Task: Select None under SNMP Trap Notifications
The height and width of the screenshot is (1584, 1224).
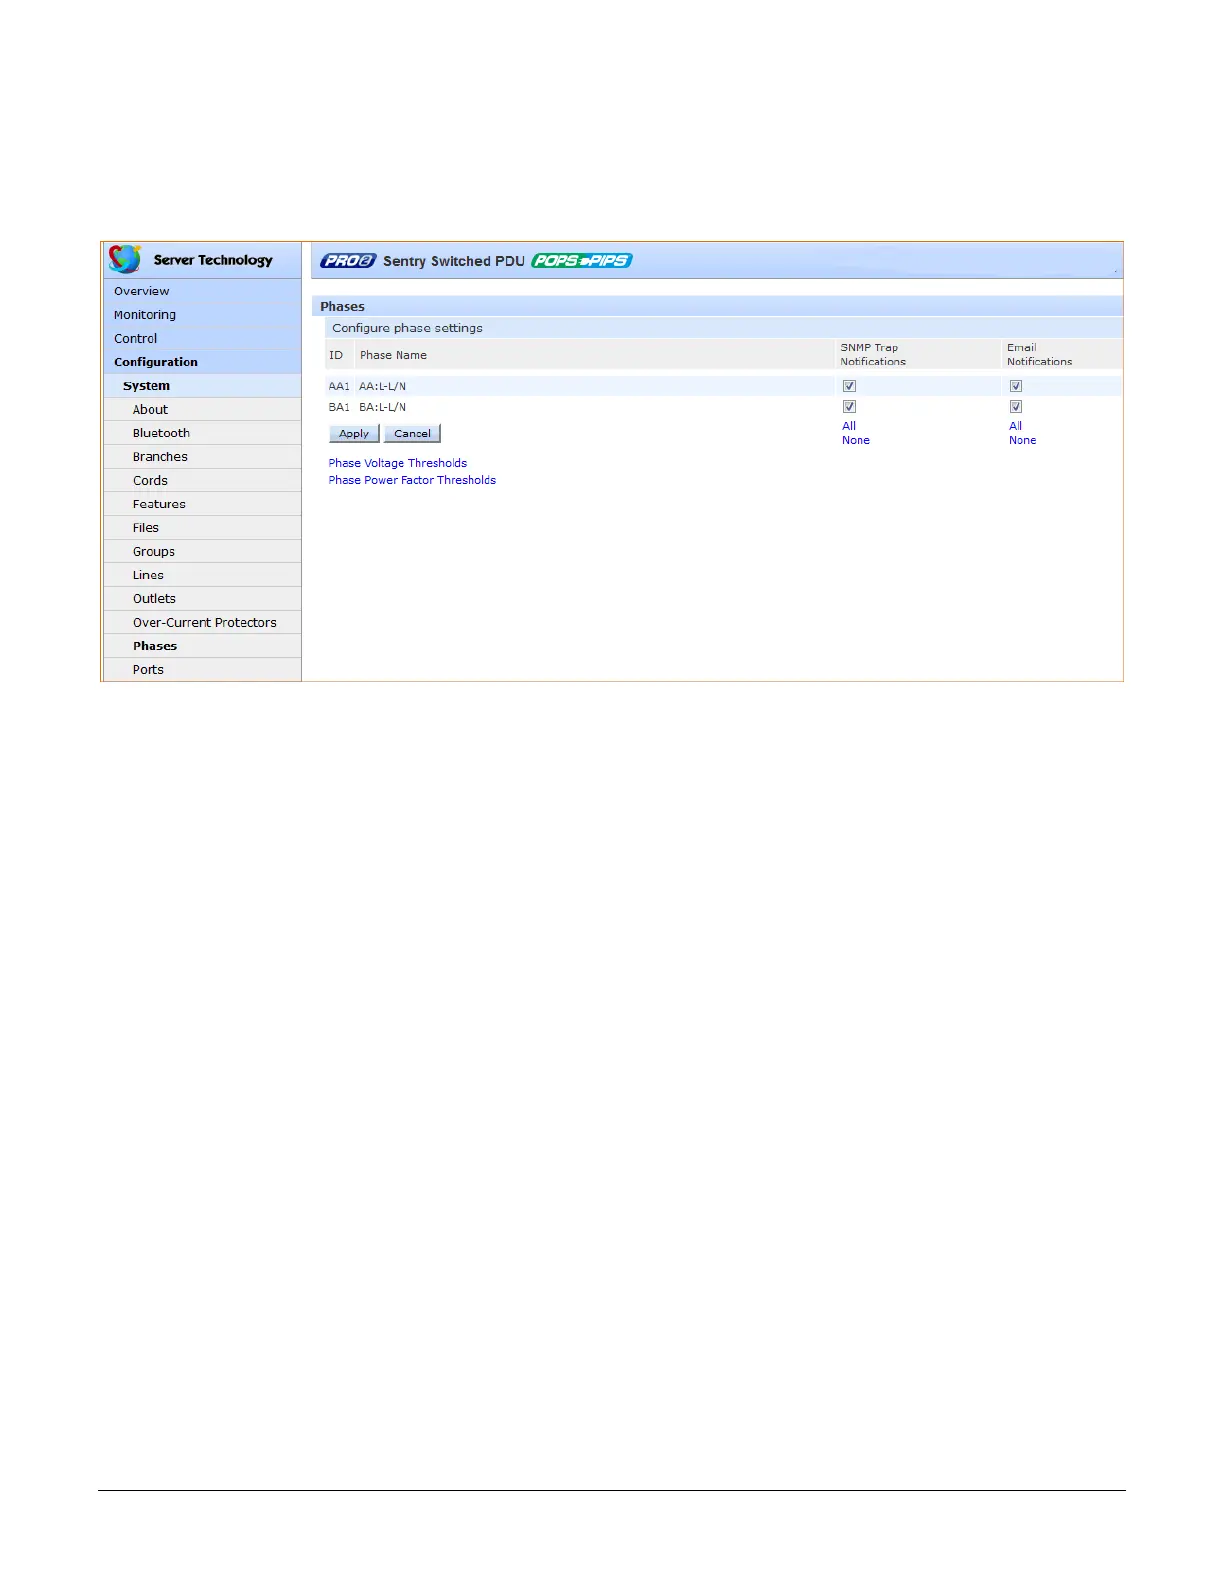Action: pyautogui.click(x=856, y=440)
